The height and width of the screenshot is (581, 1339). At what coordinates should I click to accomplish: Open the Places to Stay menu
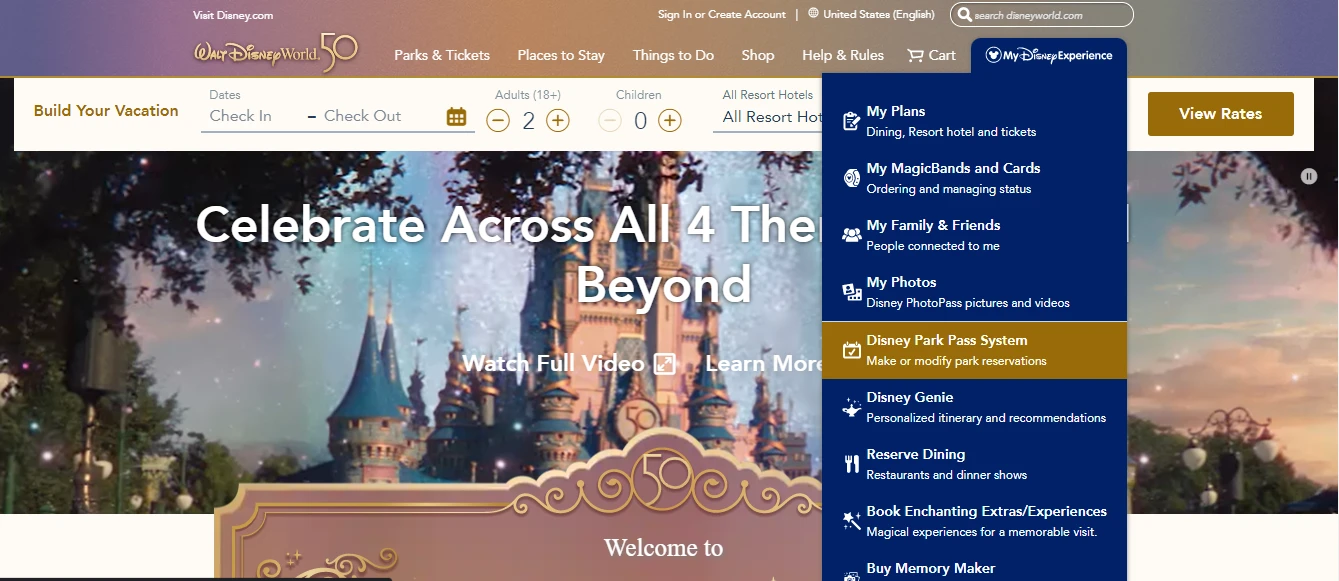561,55
